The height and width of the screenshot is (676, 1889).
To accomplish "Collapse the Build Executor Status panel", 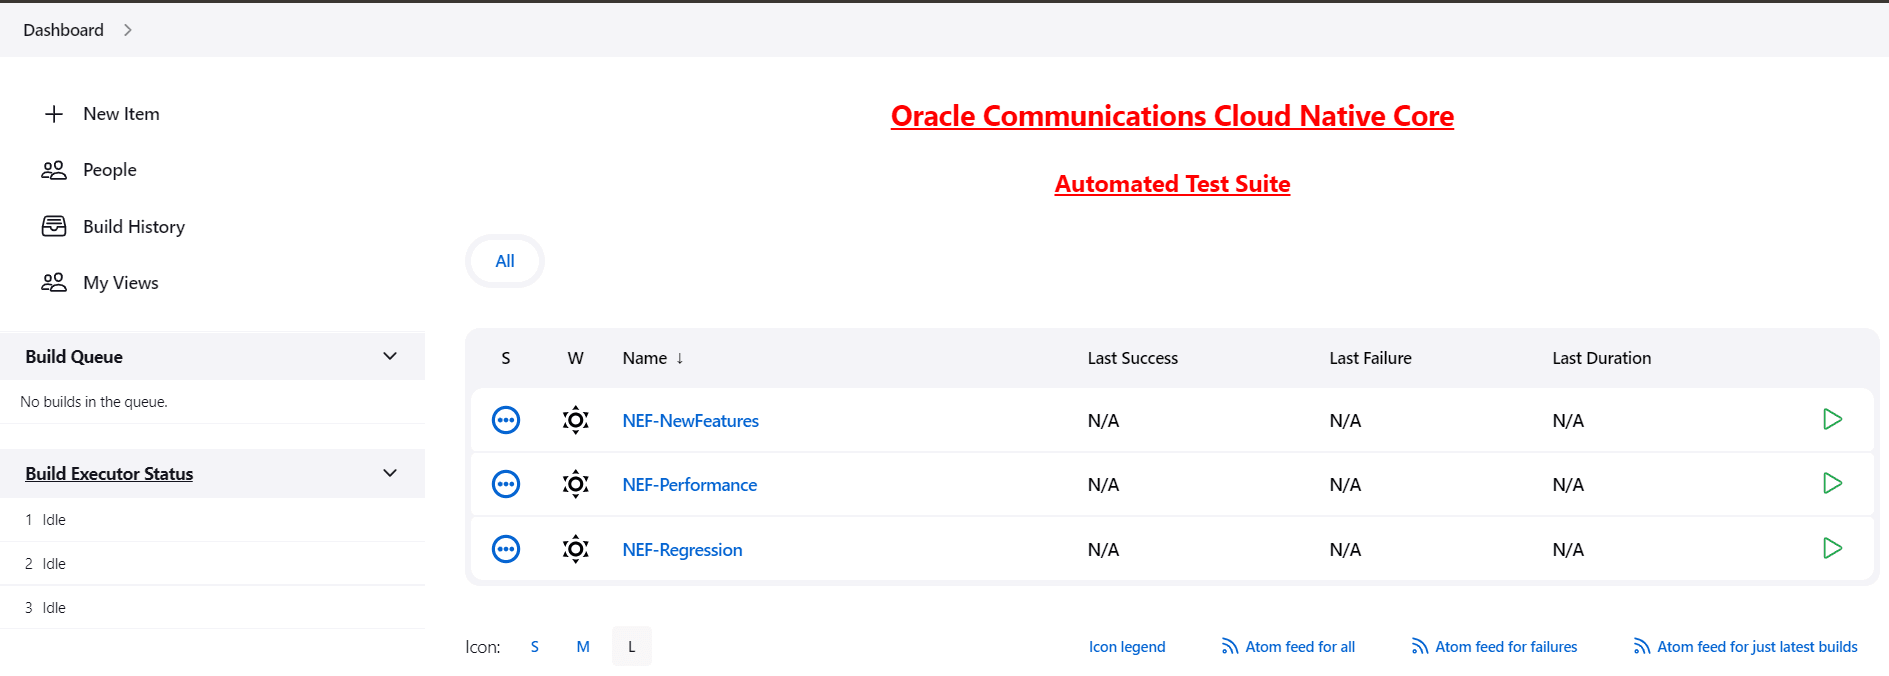I will point(390,474).
